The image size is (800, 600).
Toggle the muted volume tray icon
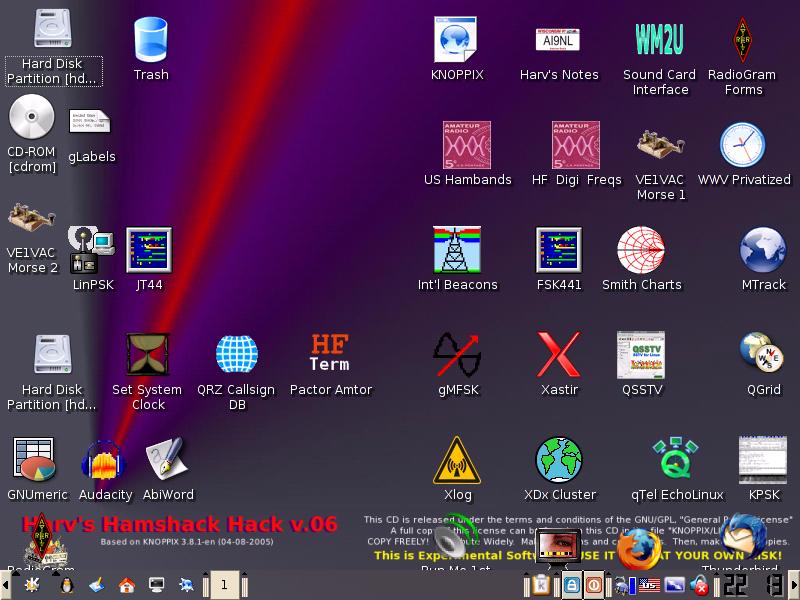(699, 586)
